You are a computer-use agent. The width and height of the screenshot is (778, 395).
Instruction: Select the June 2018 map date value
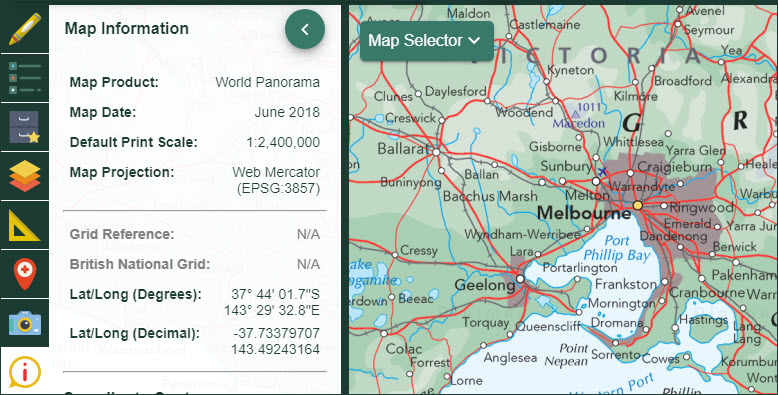(287, 112)
